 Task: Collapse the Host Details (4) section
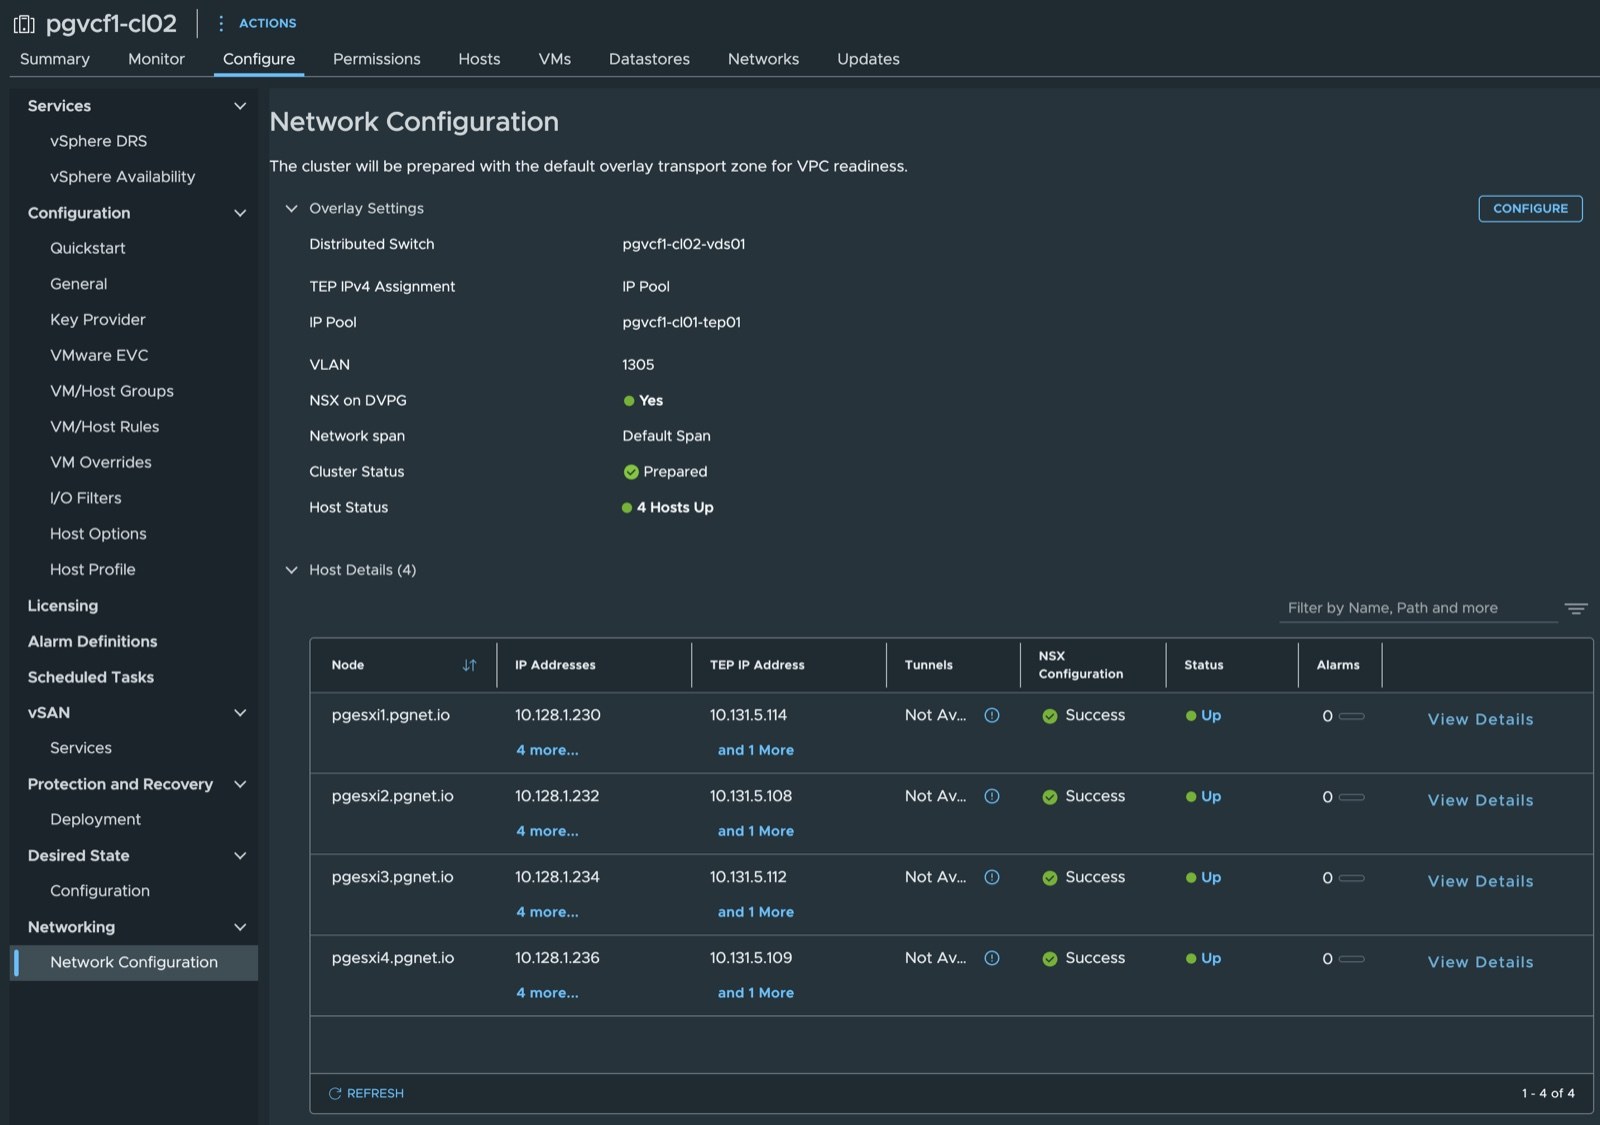click(x=291, y=570)
